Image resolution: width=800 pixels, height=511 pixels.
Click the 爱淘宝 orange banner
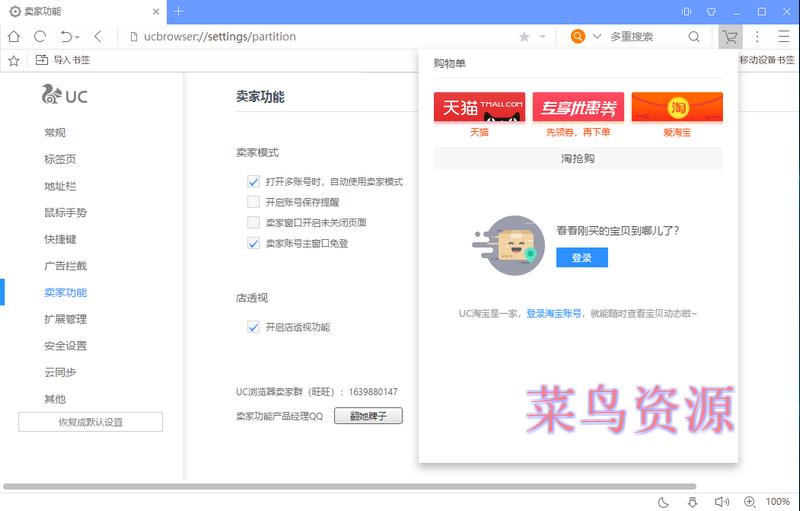coord(677,107)
